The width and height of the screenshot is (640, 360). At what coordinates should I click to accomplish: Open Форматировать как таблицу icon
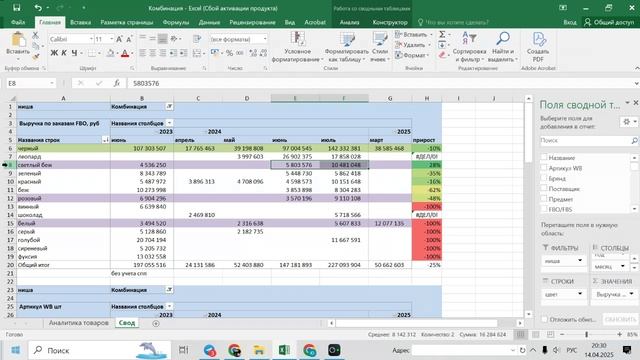[x=347, y=47]
